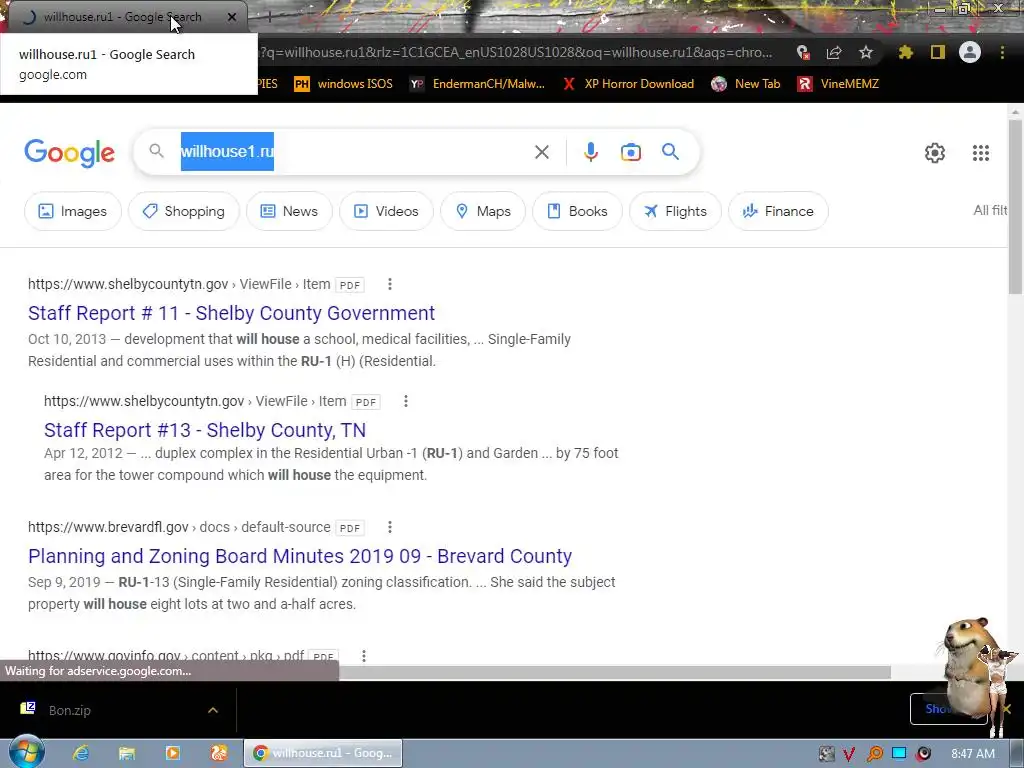Open the Google apps grid
The width and height of the screenshot is (1024, 768).
pyautogui.click(x=980, y=153)
